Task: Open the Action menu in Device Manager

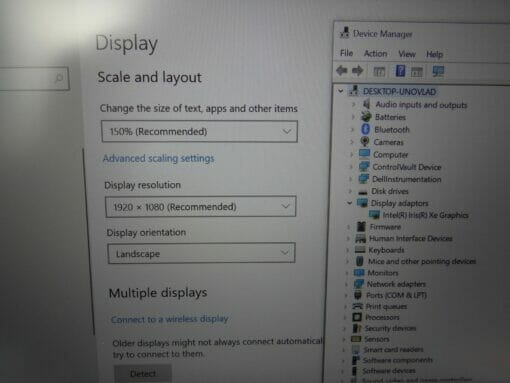Action: [375, 53]
